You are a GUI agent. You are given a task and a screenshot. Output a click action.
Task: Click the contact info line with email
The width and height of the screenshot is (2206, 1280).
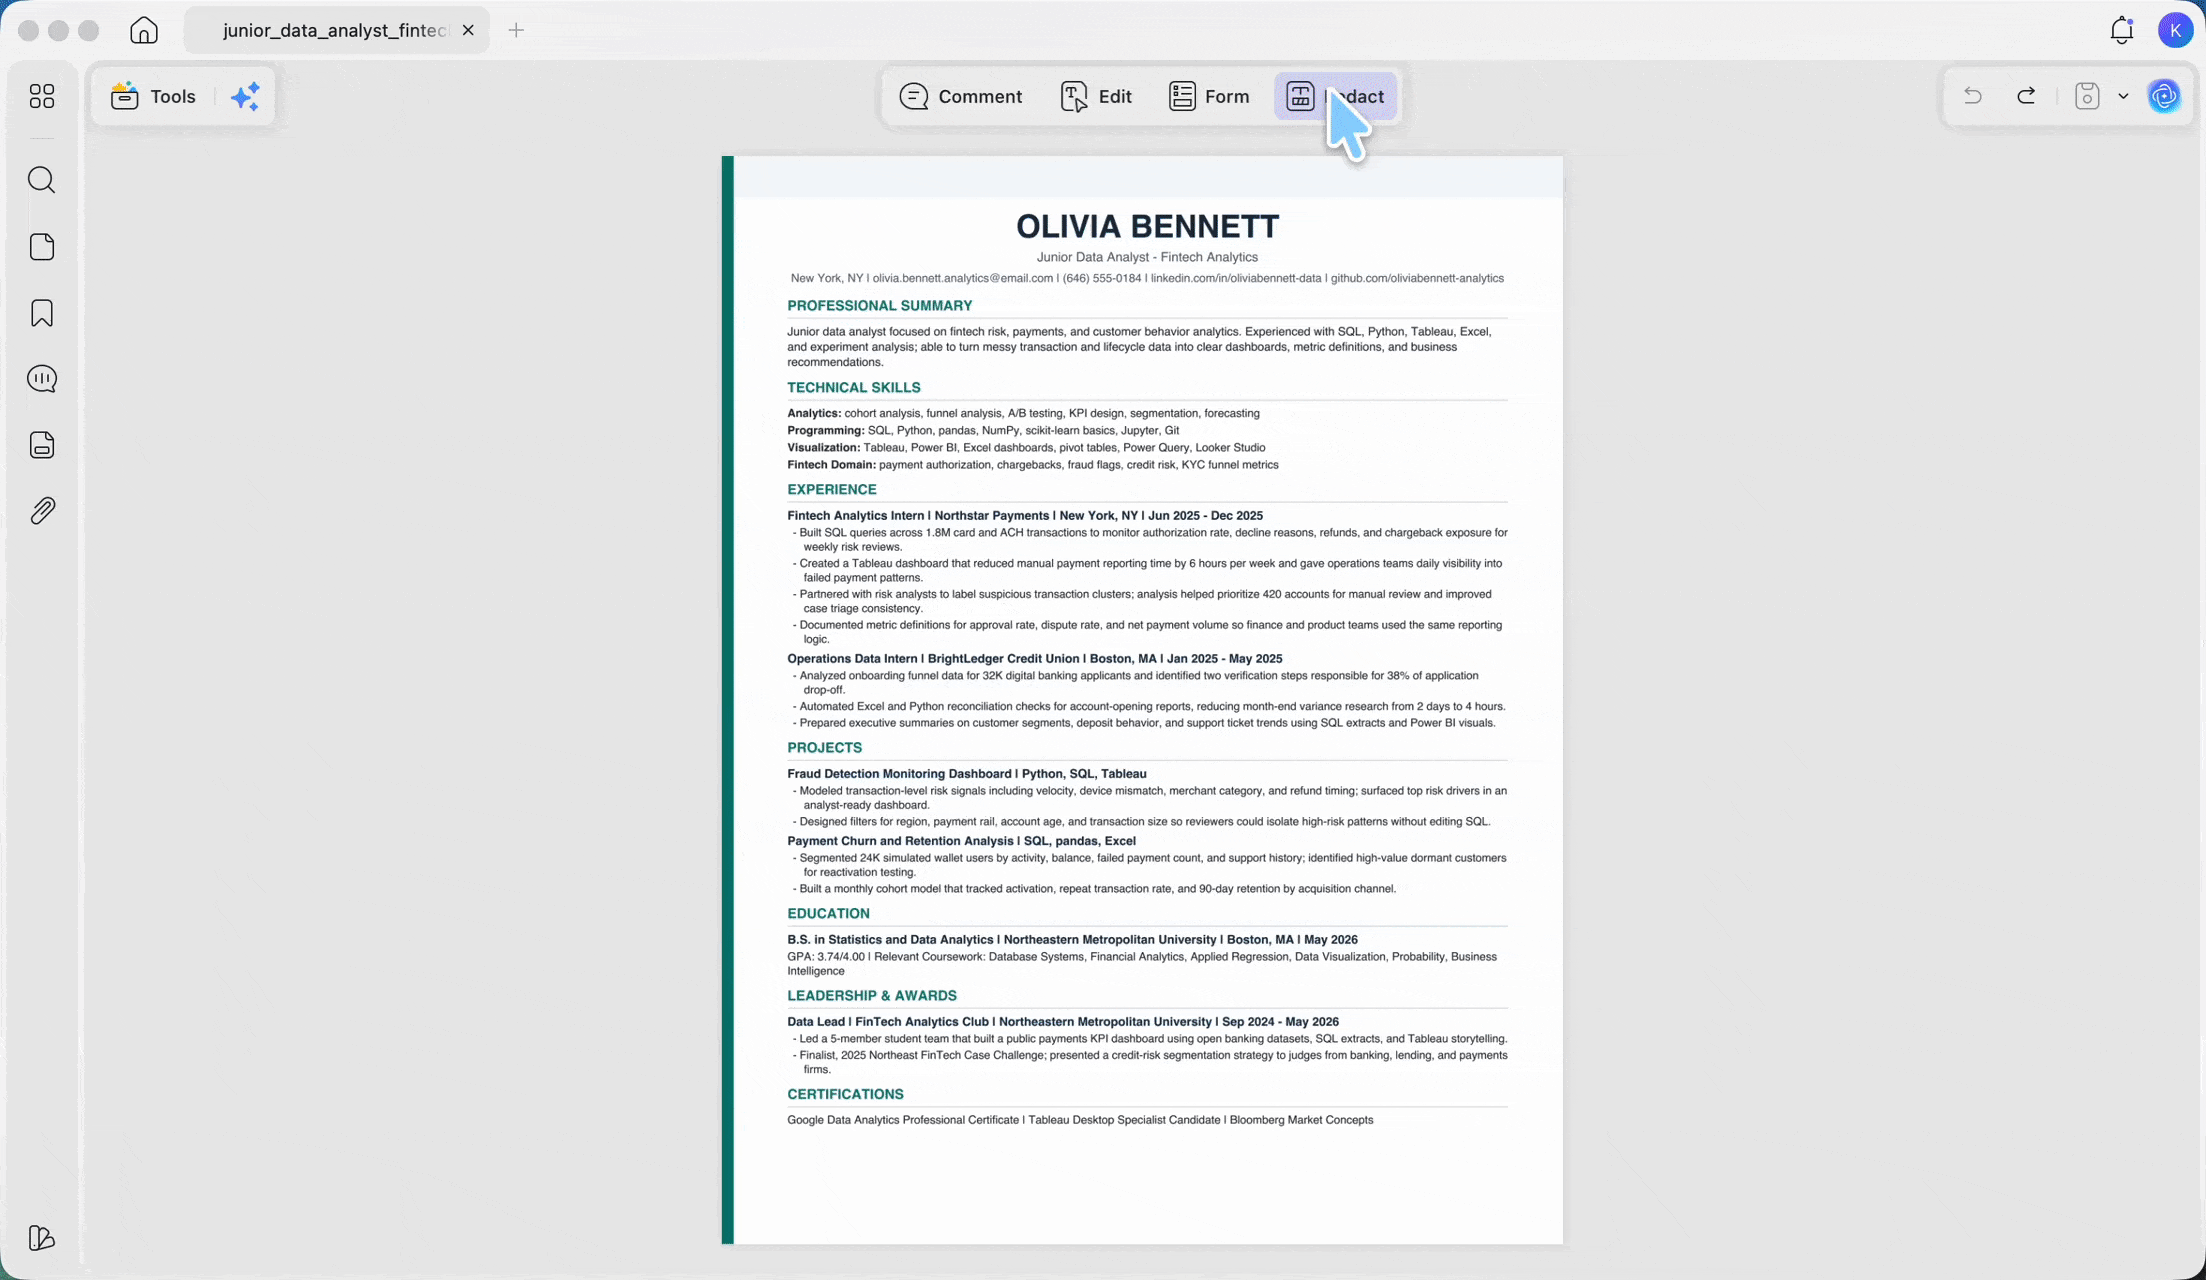click(x=1147, y=279)
